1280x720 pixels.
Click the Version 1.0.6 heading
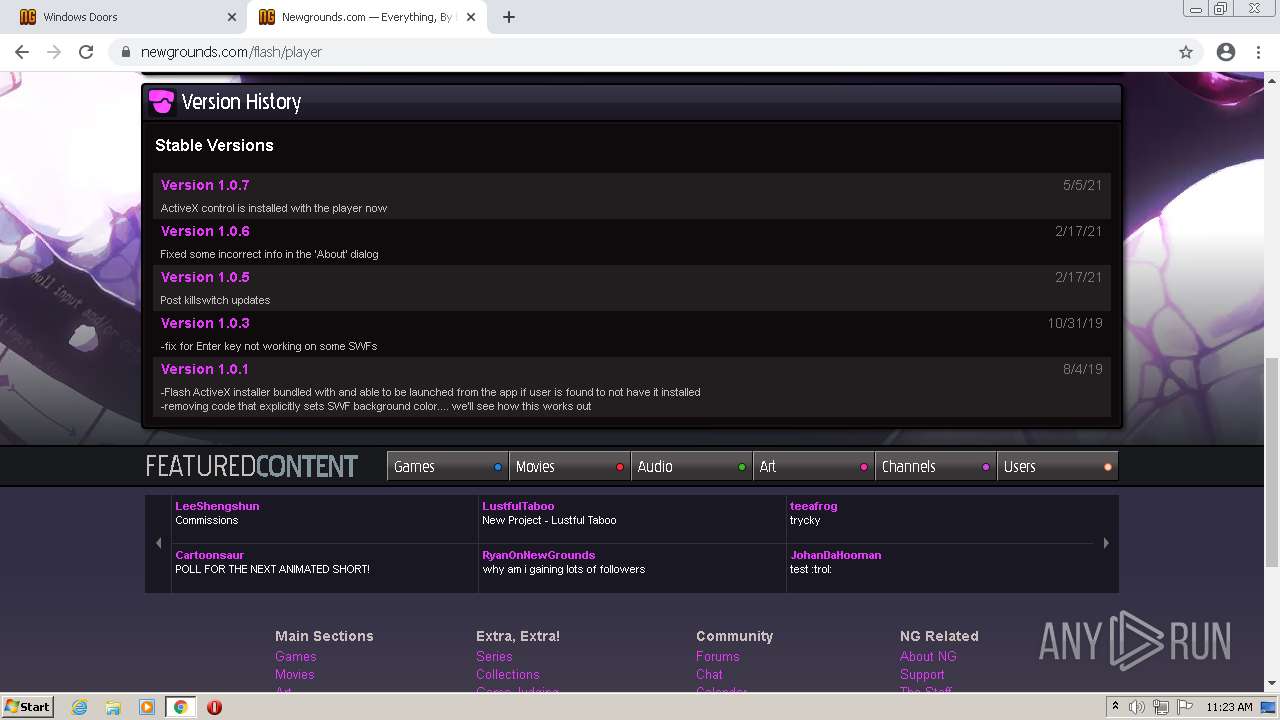click(x=205, y=231)
